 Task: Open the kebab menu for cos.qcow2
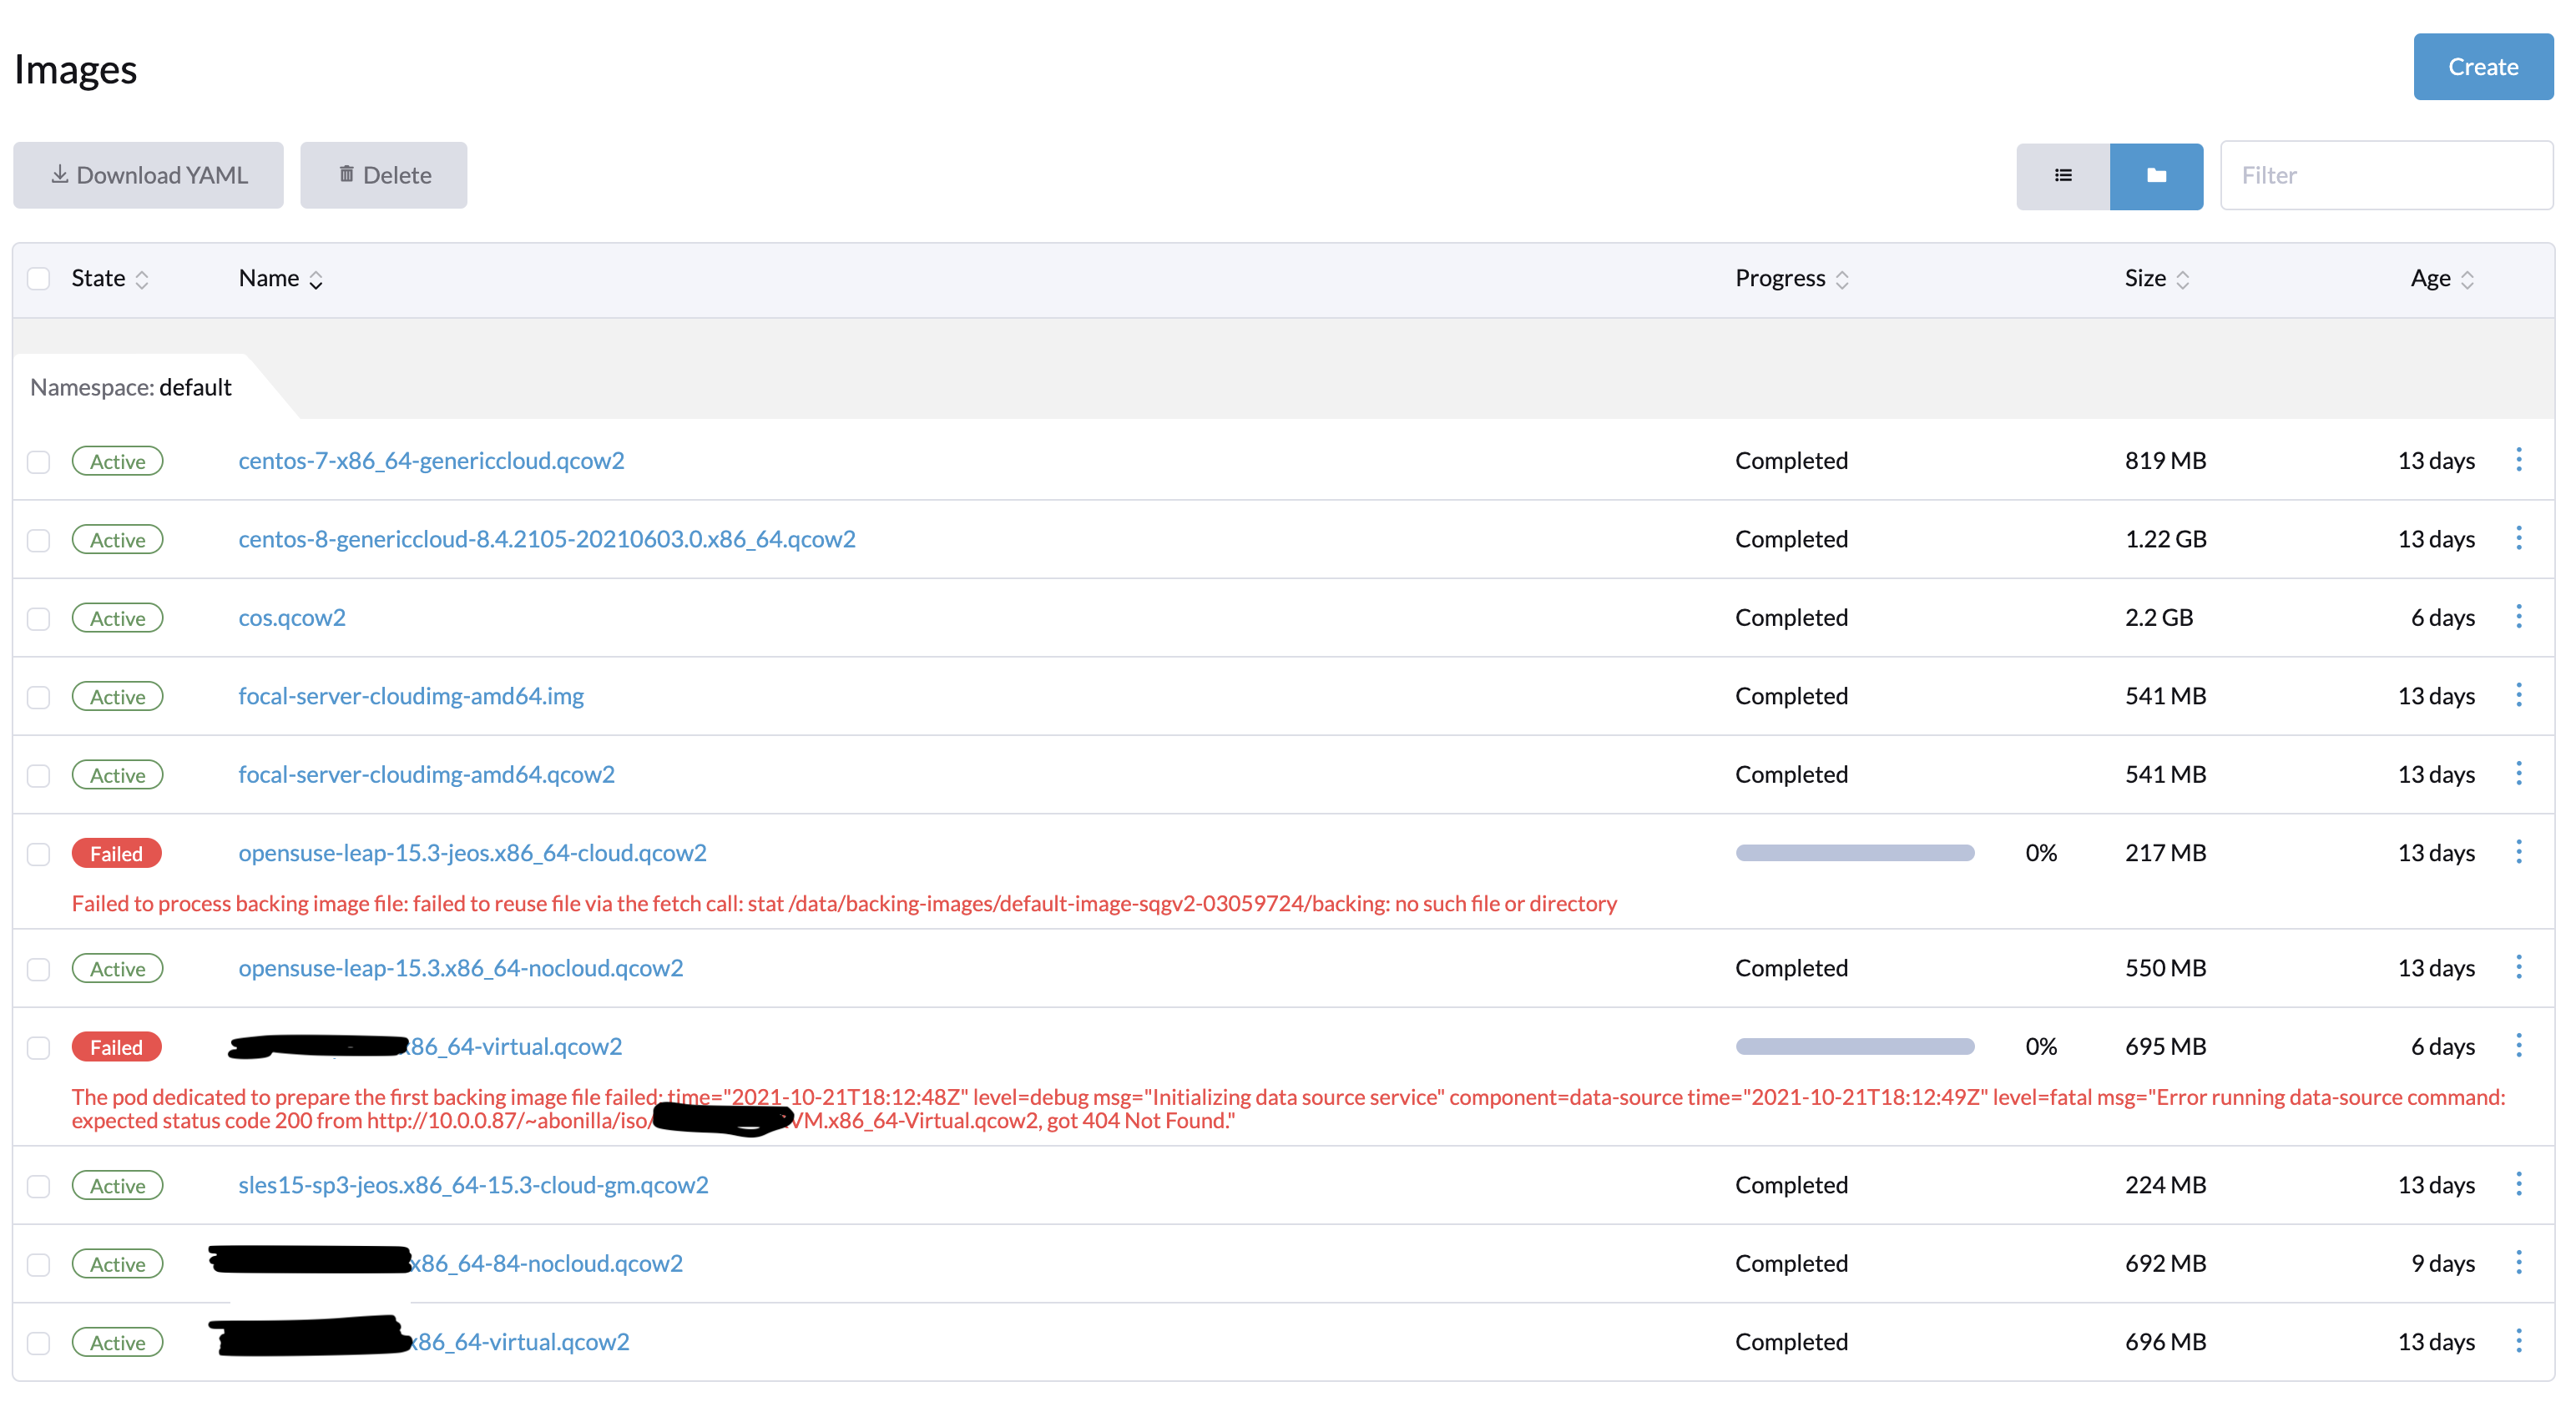click(x=2519, y=617)
